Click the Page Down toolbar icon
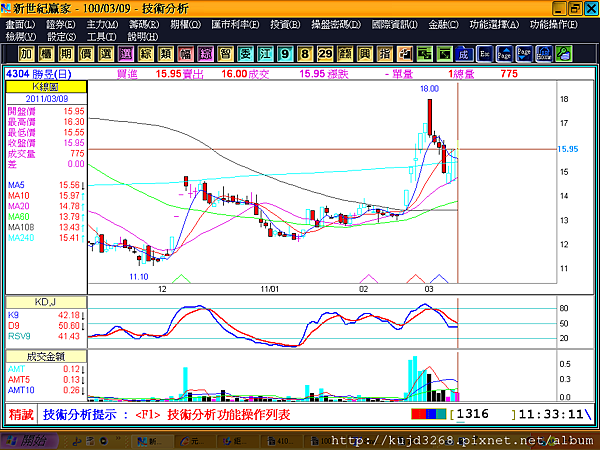The width and height of the screenshot is (600, 450). (524, 54)
